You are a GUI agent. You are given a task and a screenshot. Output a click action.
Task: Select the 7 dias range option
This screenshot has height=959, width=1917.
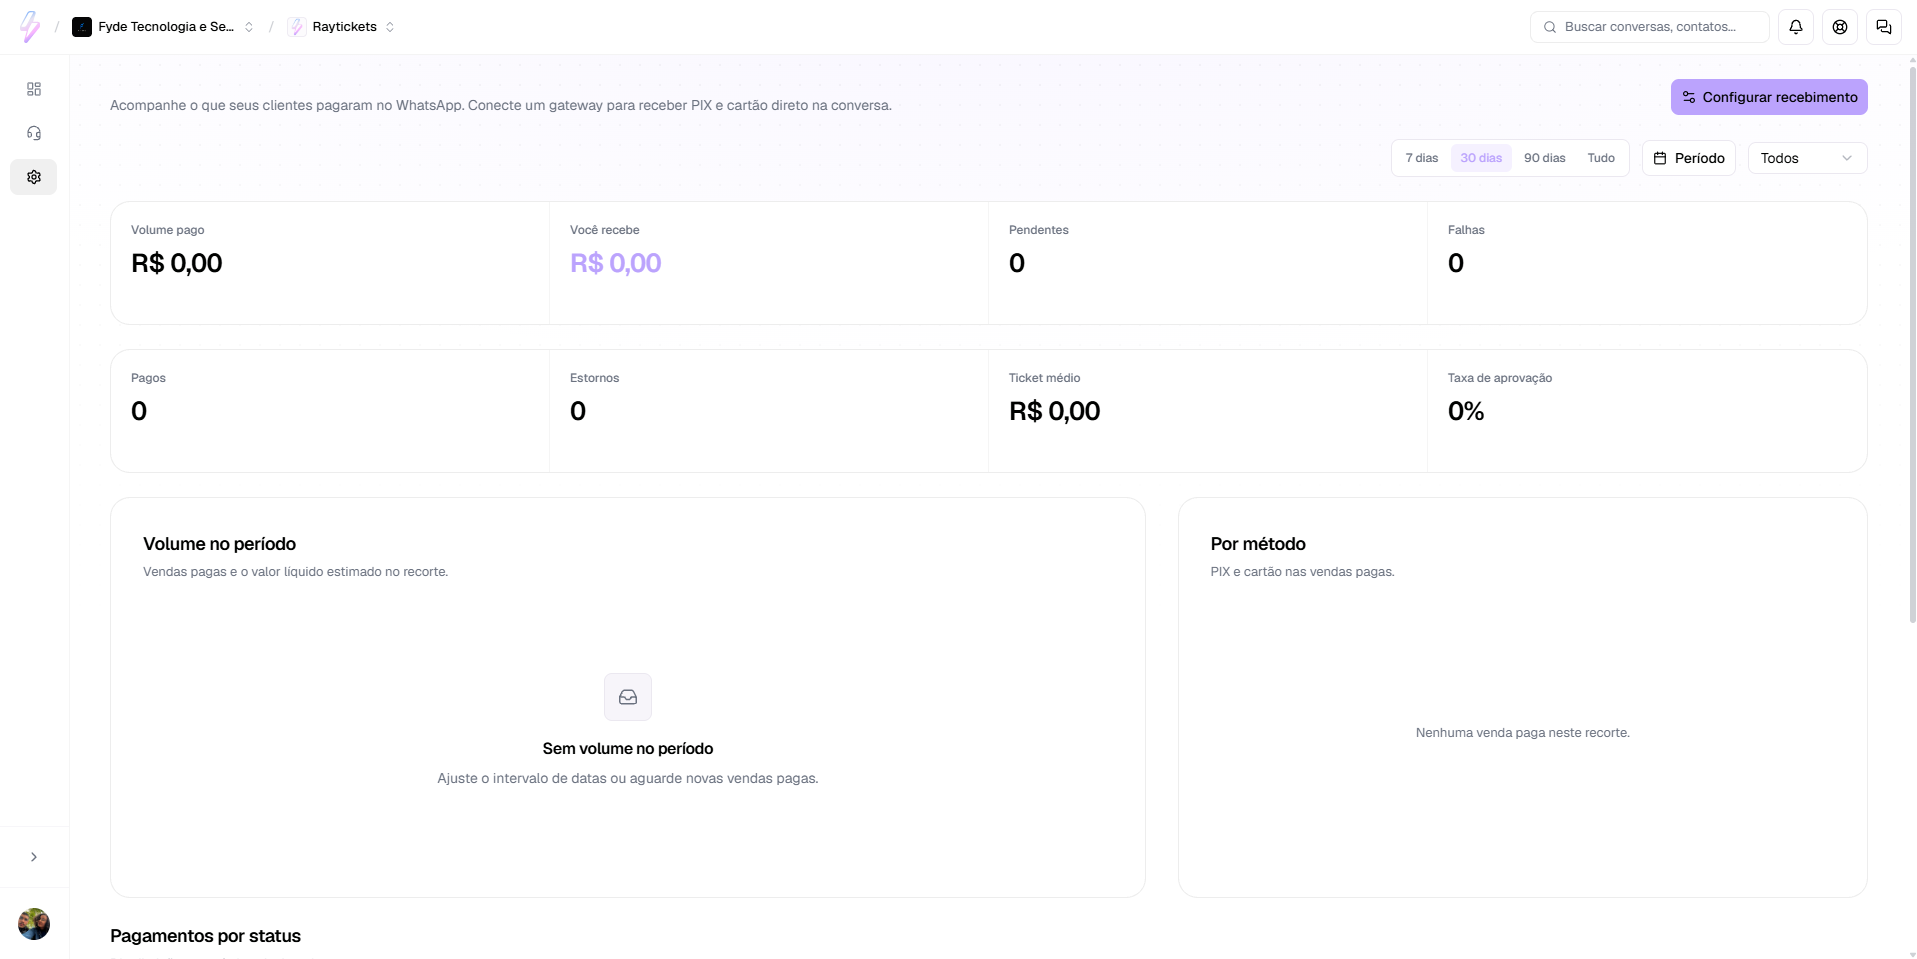[x=1421, y=158]
